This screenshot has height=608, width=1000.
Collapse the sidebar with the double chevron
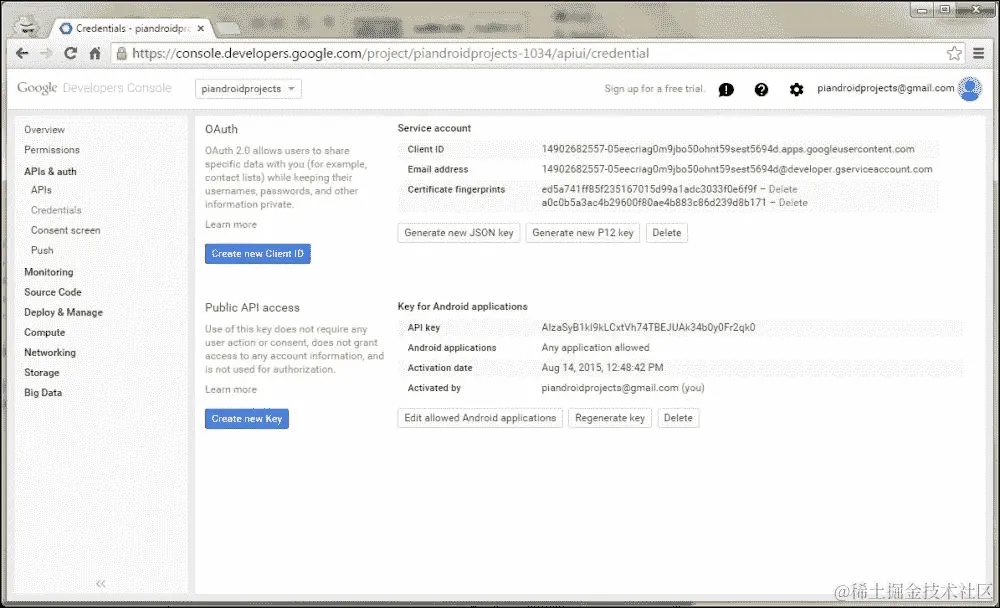[101, 584]
